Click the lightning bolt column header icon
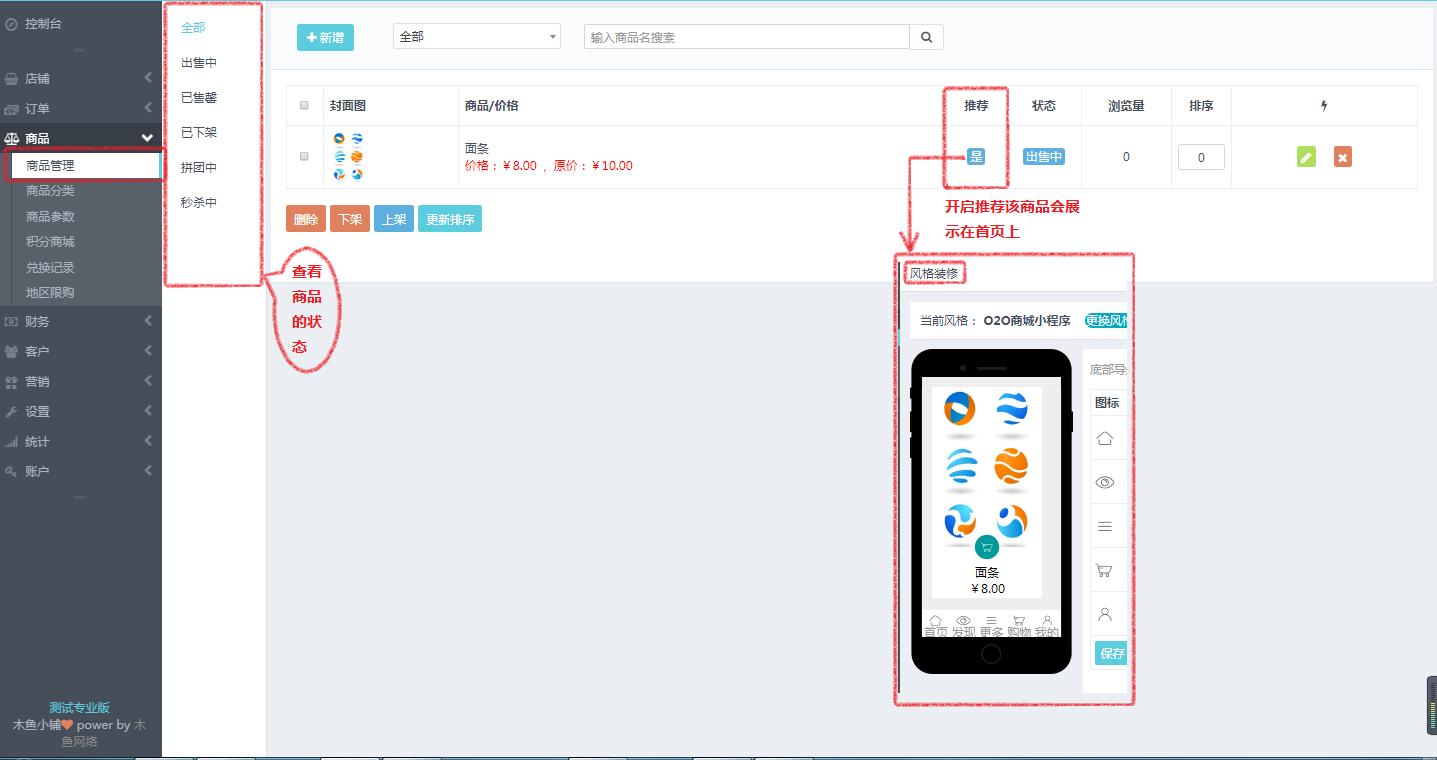Screen dimensions: 1437x760 point(1324,106)
